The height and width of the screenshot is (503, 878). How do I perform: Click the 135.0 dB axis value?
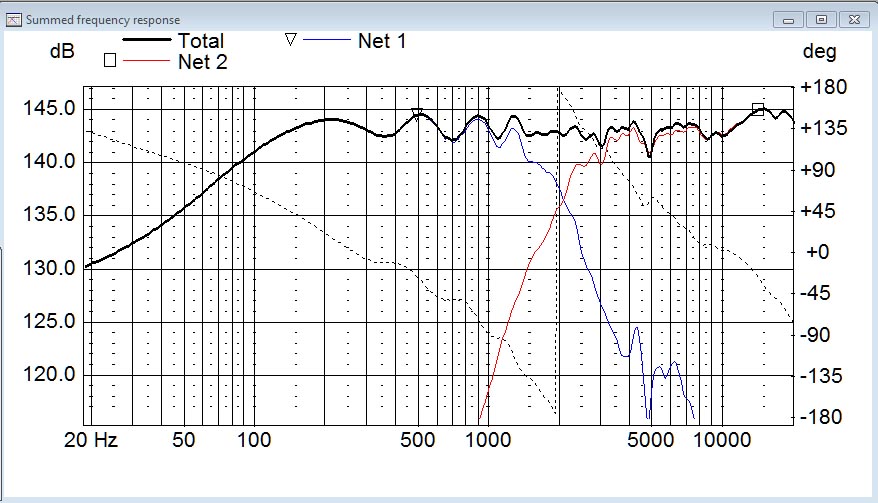pos(49,215)
